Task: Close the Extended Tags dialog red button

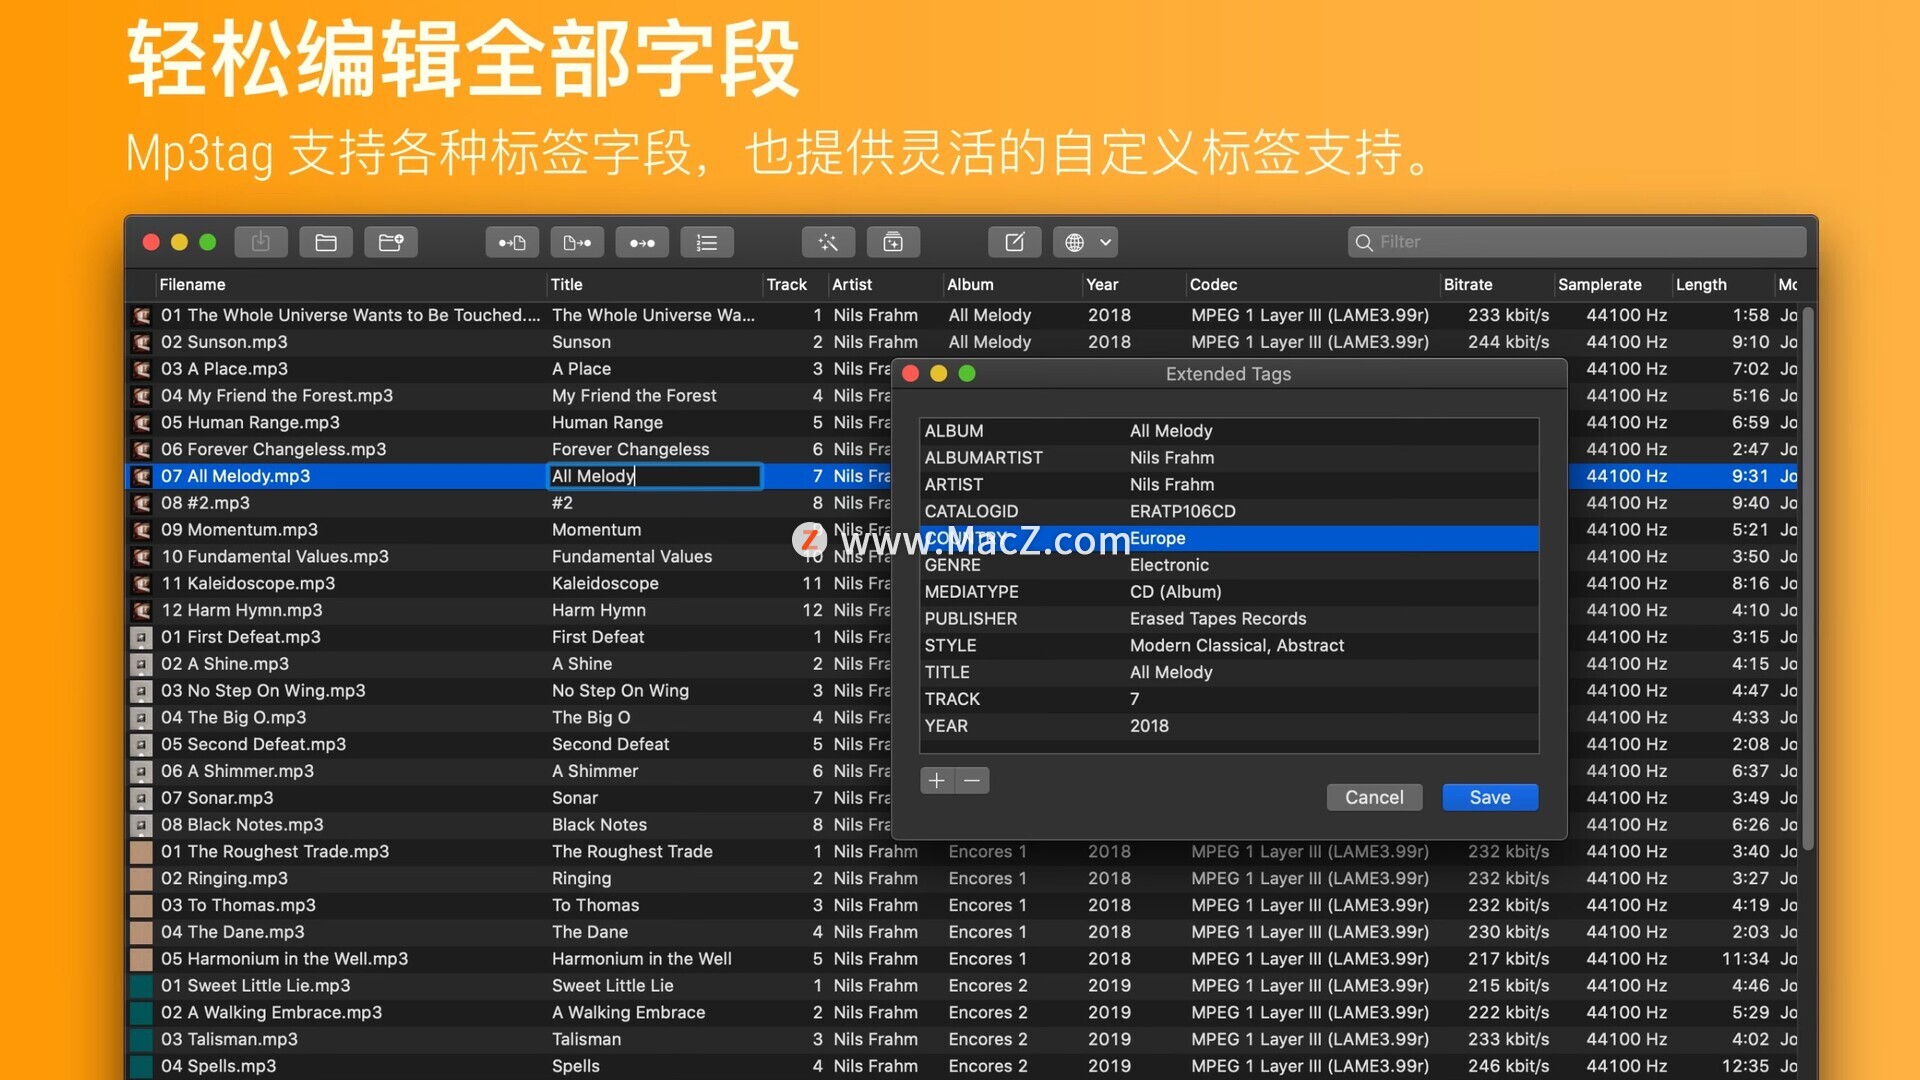Action: (910, 374)
